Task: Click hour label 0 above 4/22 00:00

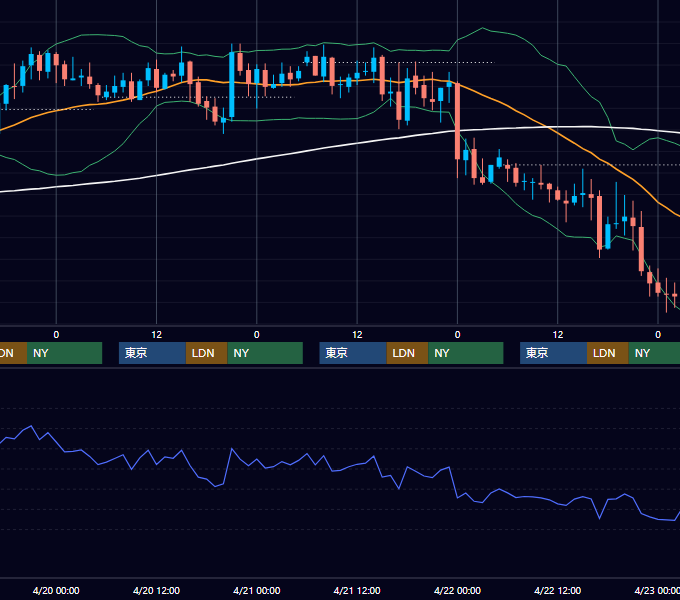Action: click(458, 335)
